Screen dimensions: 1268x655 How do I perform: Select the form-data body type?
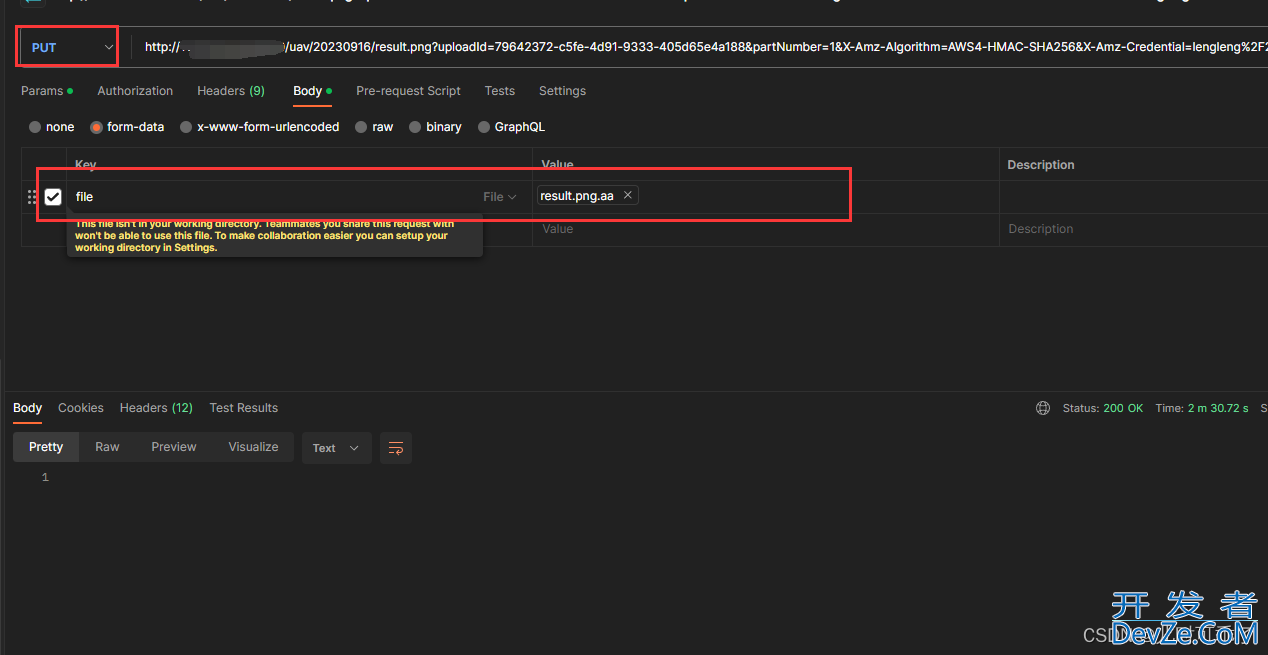[127, 127]
